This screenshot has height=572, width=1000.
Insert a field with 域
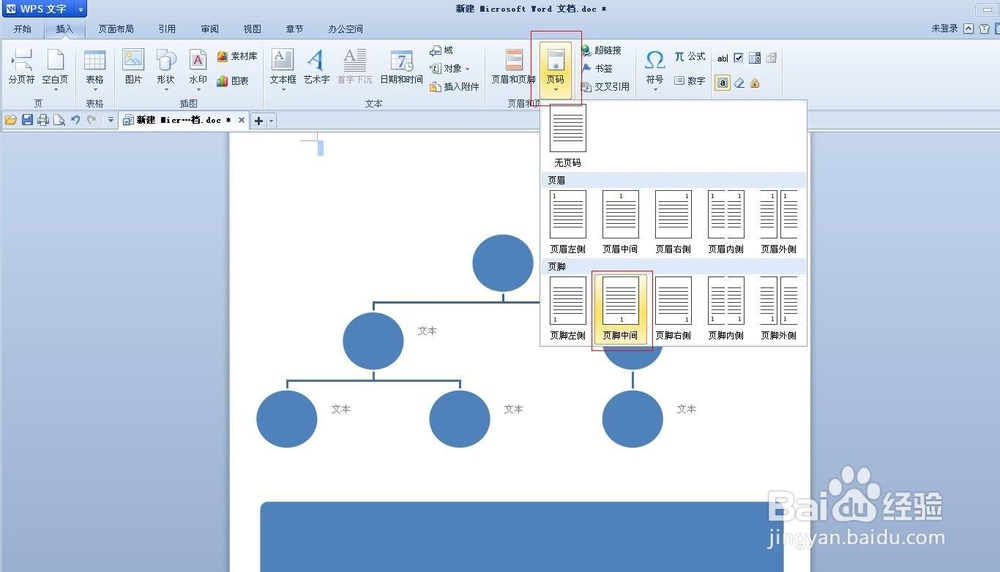point(441,50)
